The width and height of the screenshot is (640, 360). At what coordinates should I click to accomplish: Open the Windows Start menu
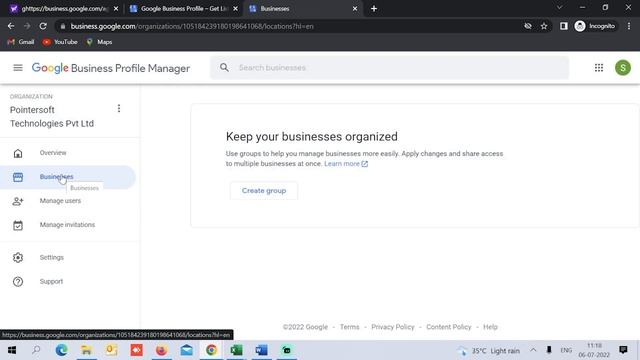click(11, 350)
